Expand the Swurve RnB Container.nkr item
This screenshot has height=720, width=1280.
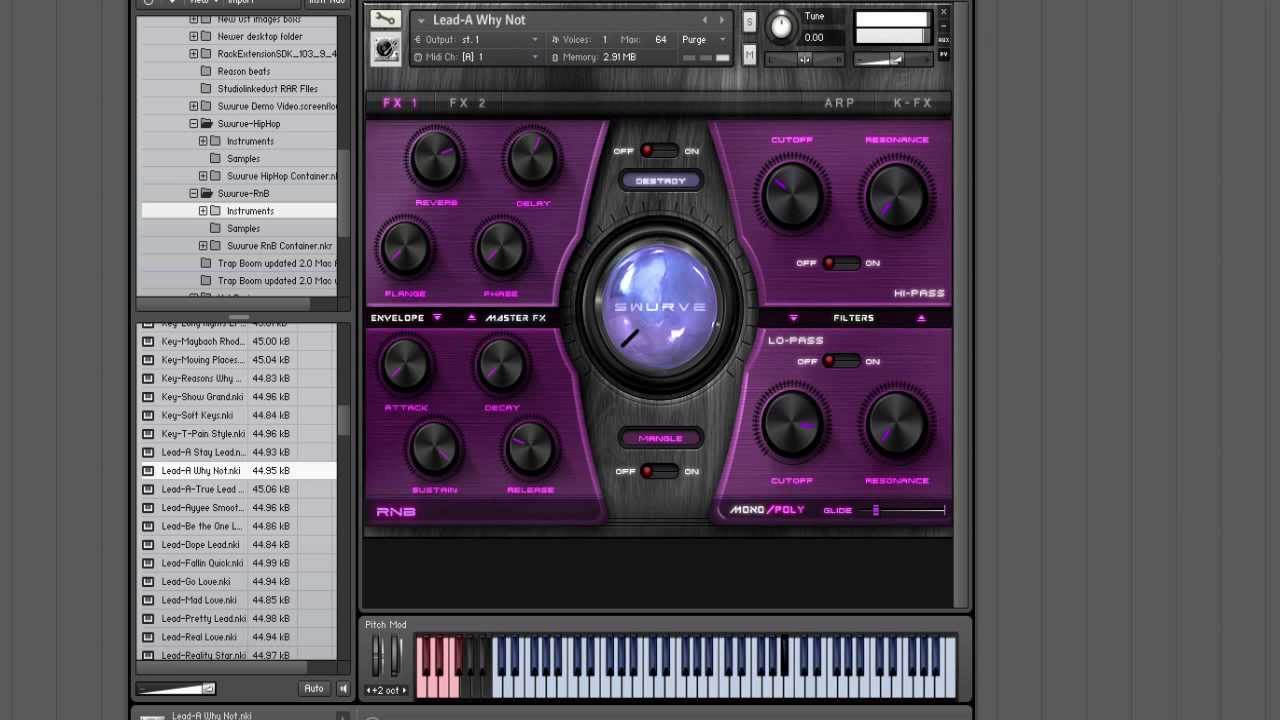[x=203, y=246]
